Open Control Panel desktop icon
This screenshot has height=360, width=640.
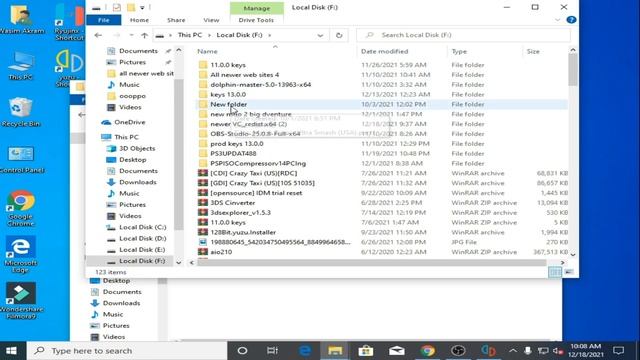click(x=20, y=160)
